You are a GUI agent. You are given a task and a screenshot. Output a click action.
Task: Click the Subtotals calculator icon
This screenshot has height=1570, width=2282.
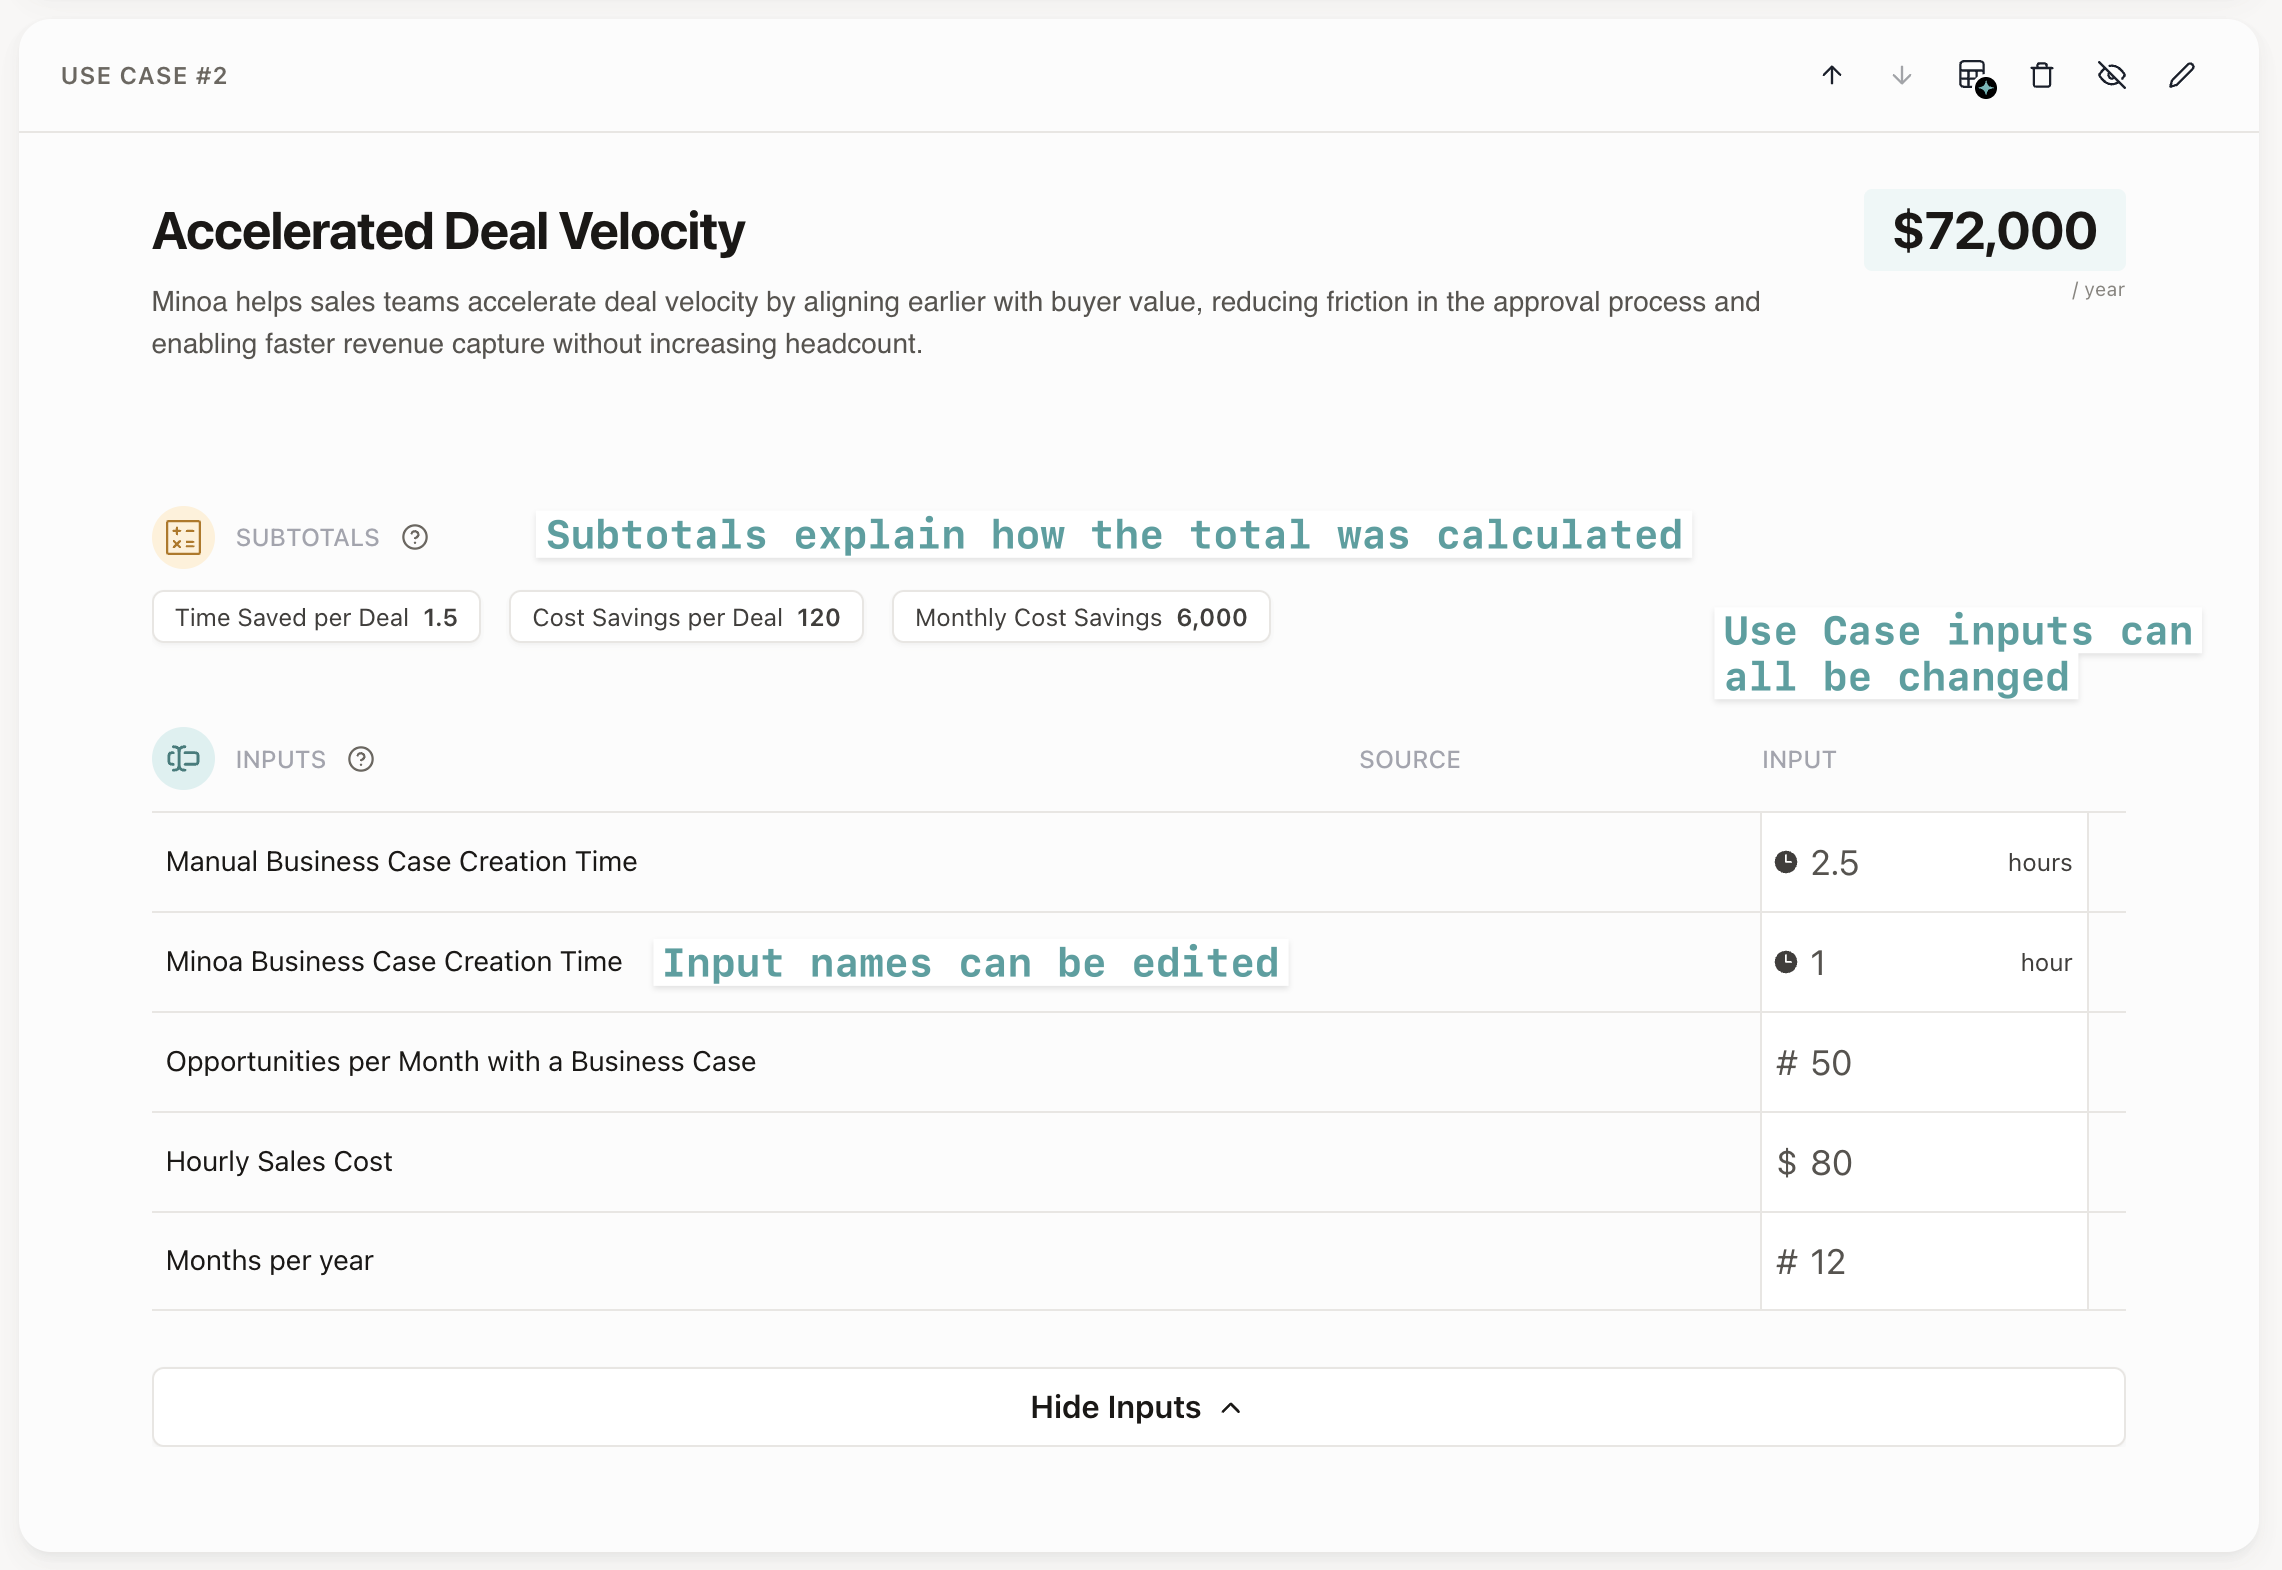183,538
